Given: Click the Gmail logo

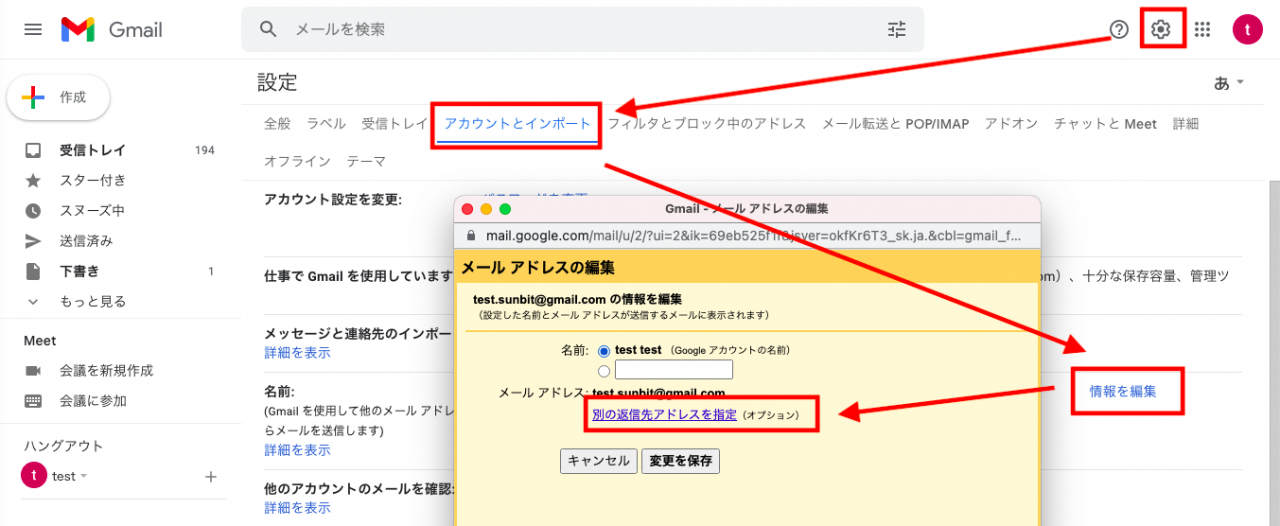Looking at the screenshot, I should coord(111,29).
